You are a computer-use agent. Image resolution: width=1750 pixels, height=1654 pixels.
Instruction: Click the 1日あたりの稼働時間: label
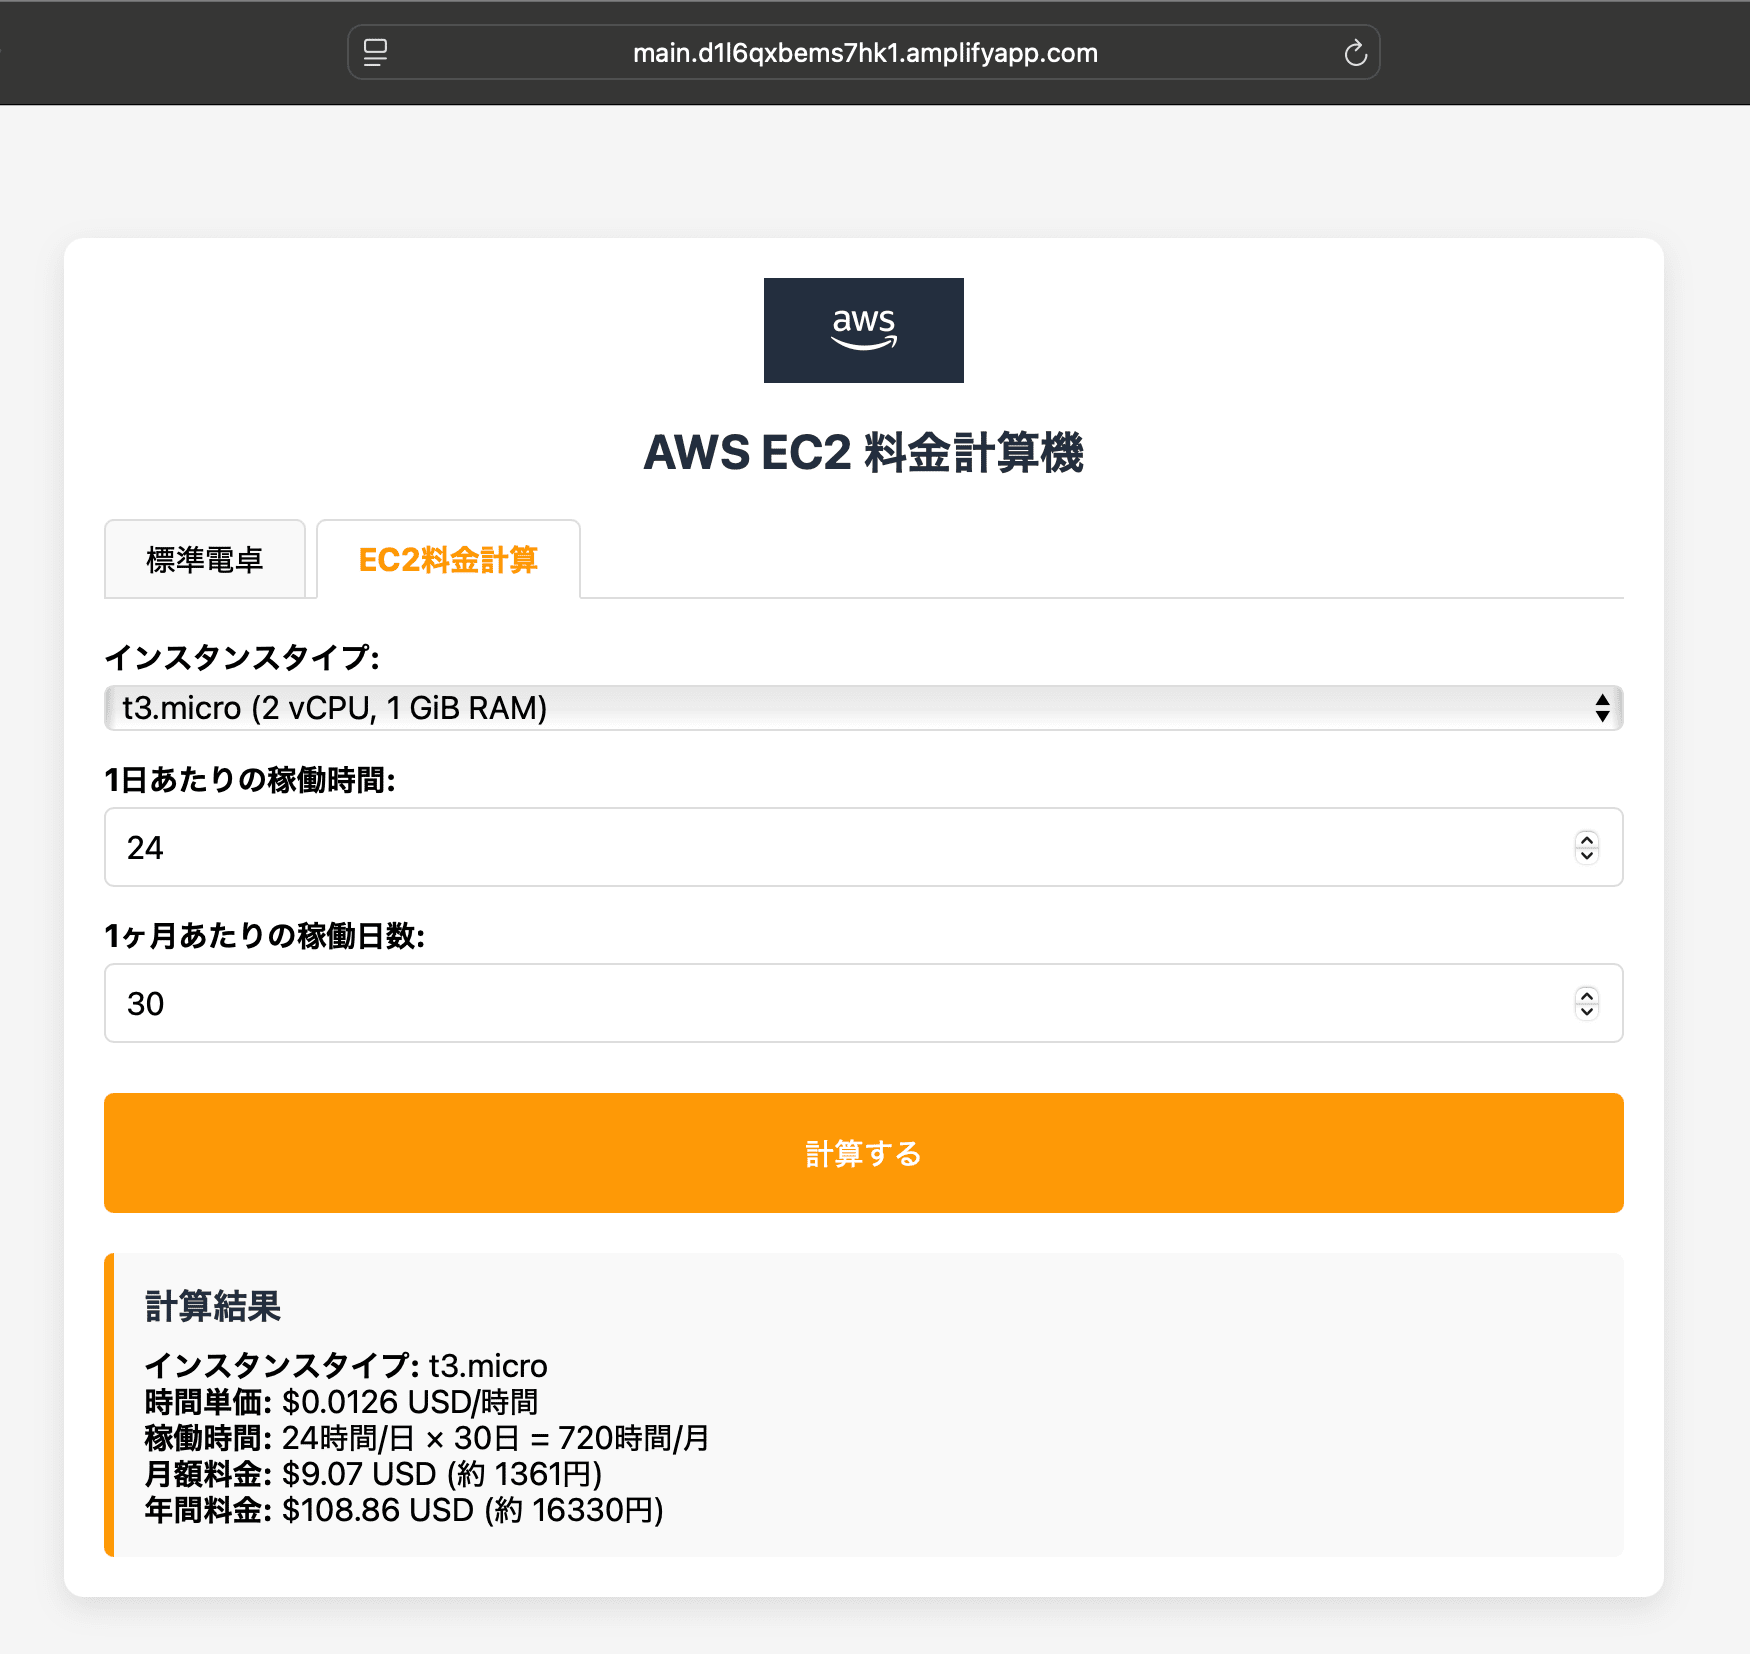pyautogui.click(x=251, y=779)
